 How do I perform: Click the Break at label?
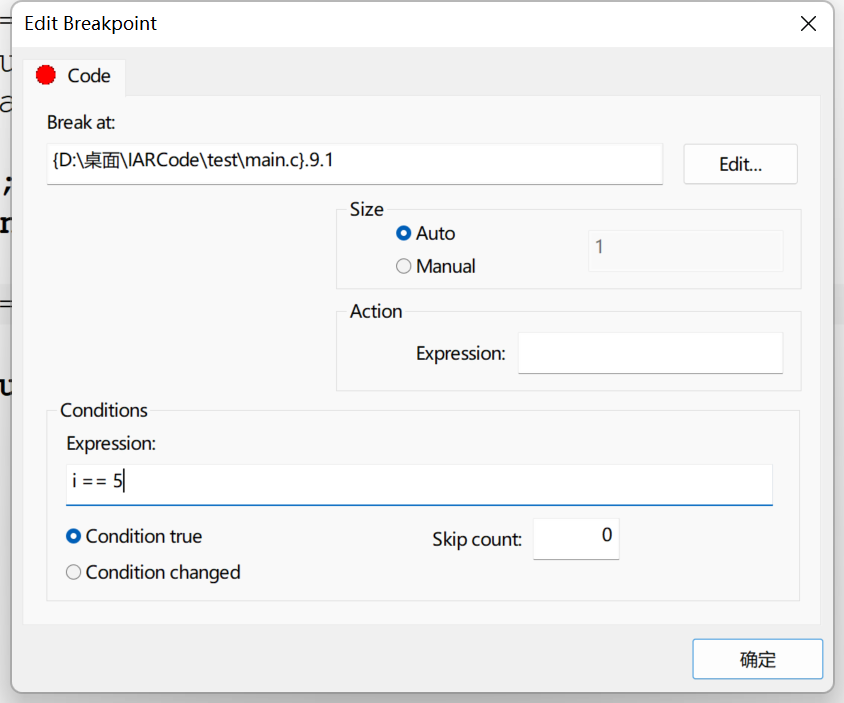coord(81,123)
